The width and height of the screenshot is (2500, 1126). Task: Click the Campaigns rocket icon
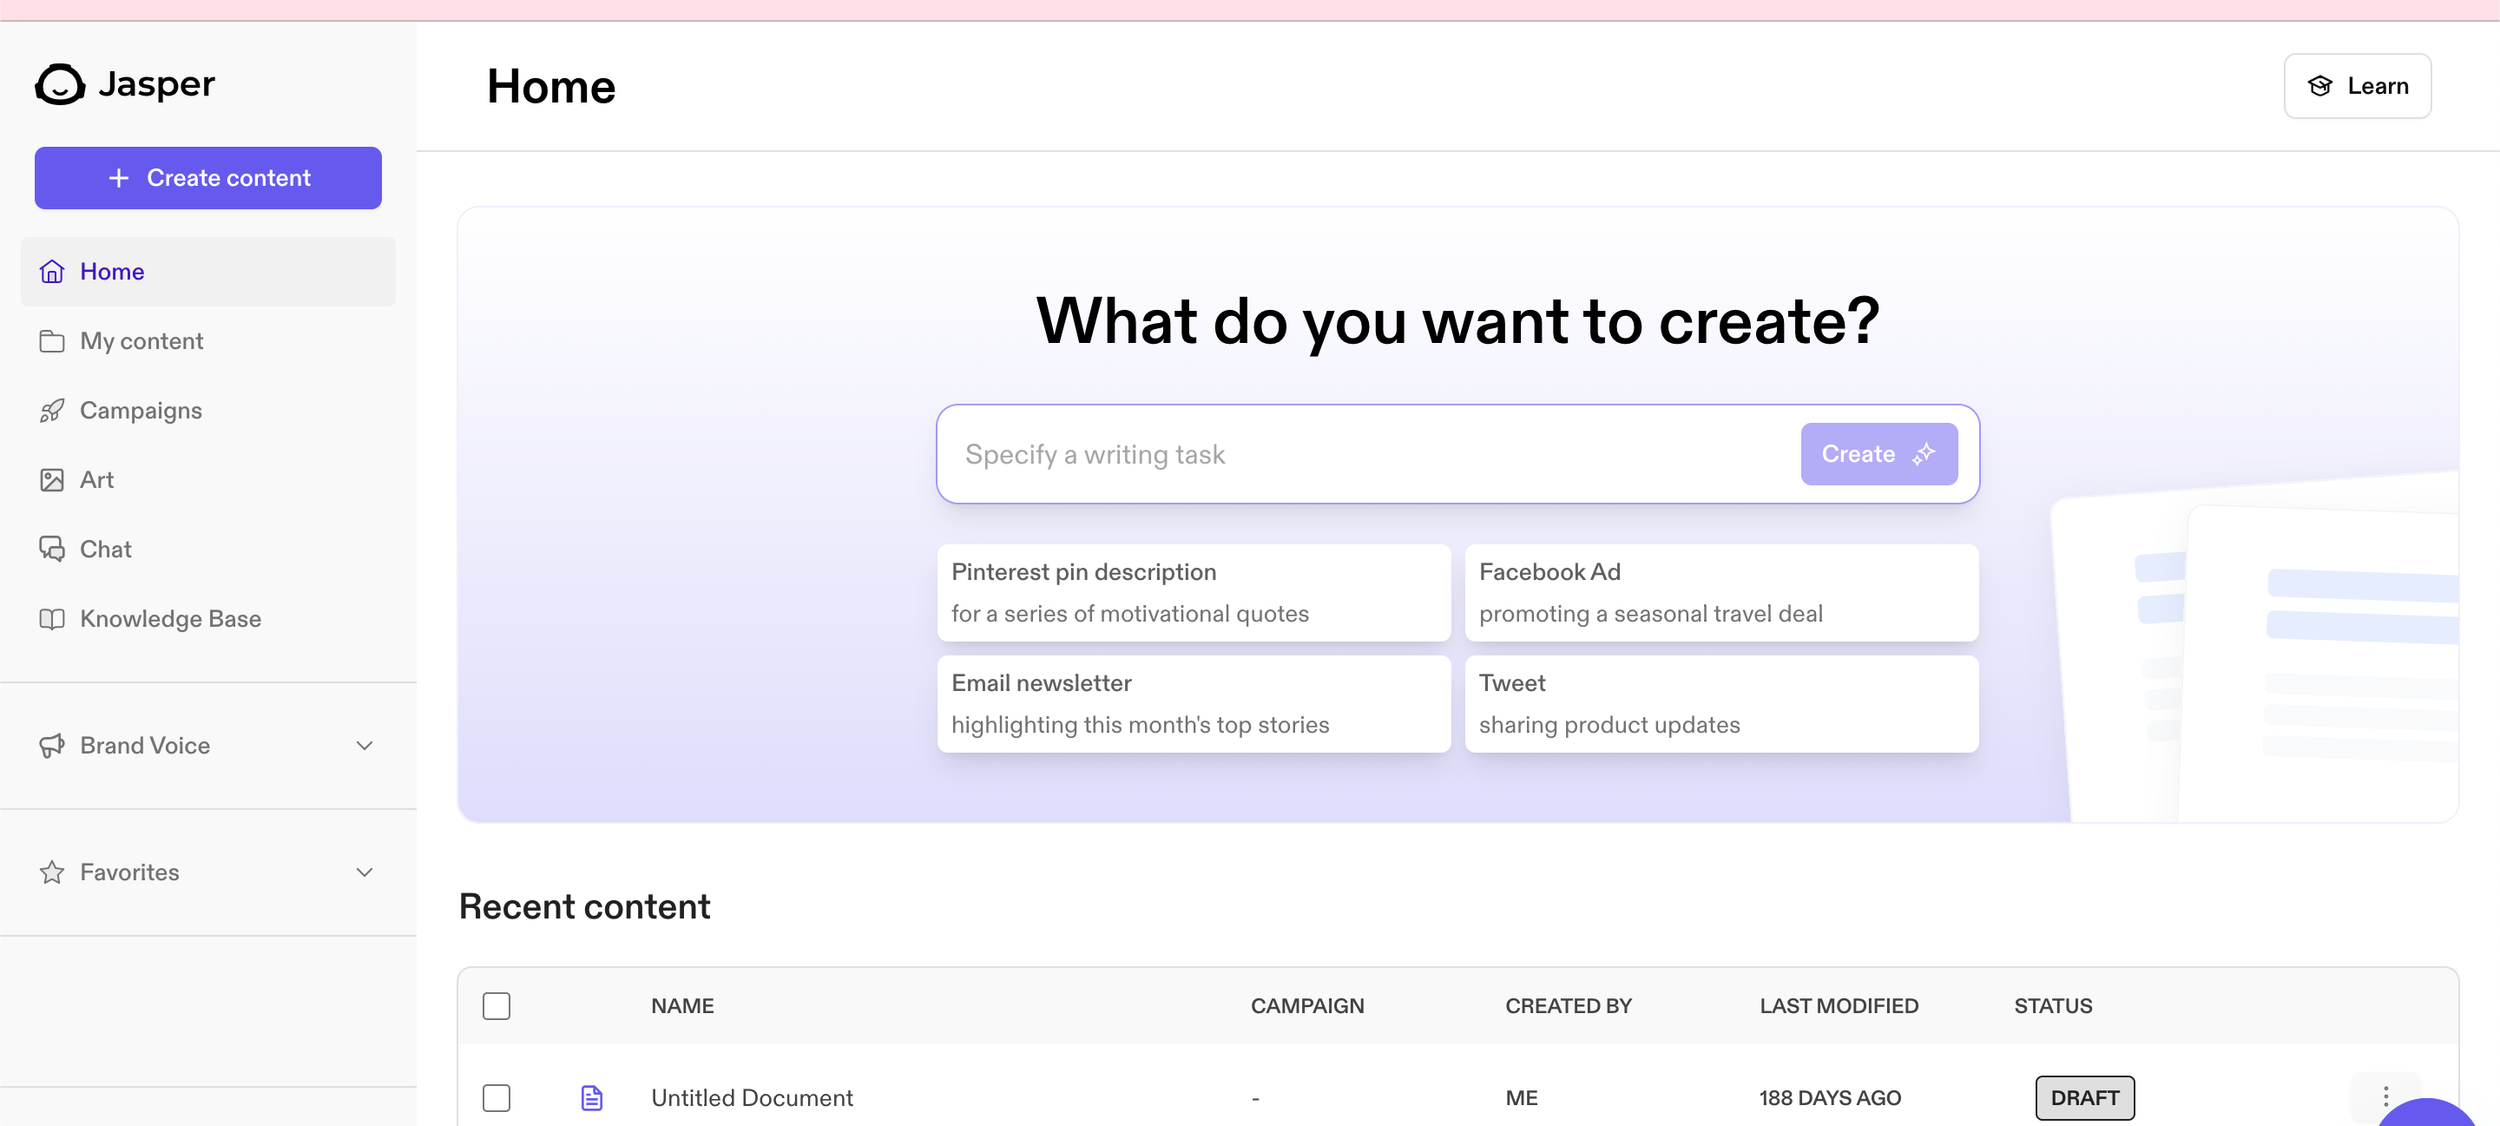click(52, 411)
